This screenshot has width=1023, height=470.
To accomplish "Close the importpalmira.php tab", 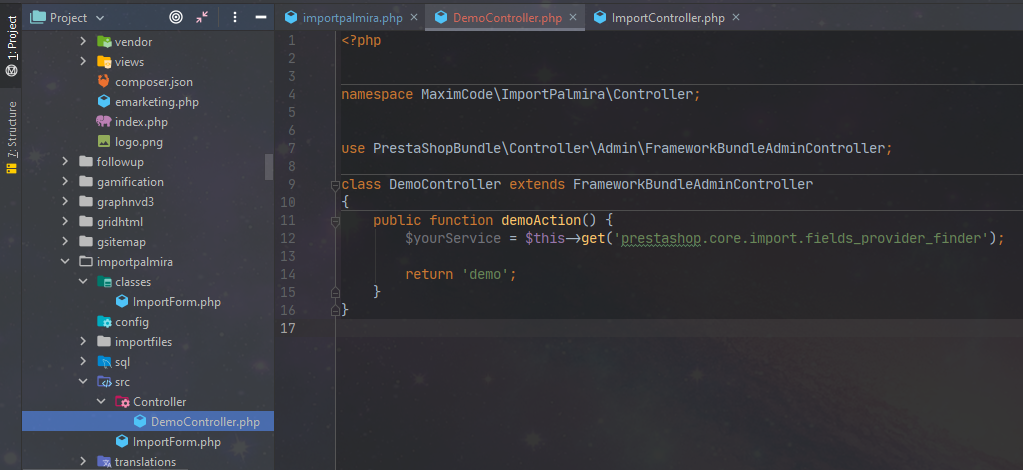I will [x=414, y=18].
